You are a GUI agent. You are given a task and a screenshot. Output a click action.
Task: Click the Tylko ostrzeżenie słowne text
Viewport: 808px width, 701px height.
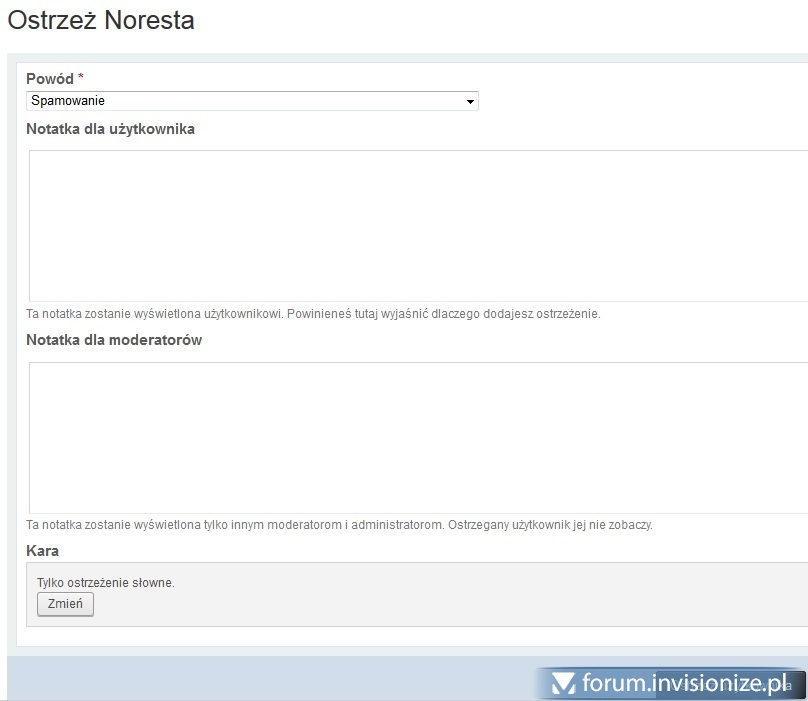pos(106,582)
